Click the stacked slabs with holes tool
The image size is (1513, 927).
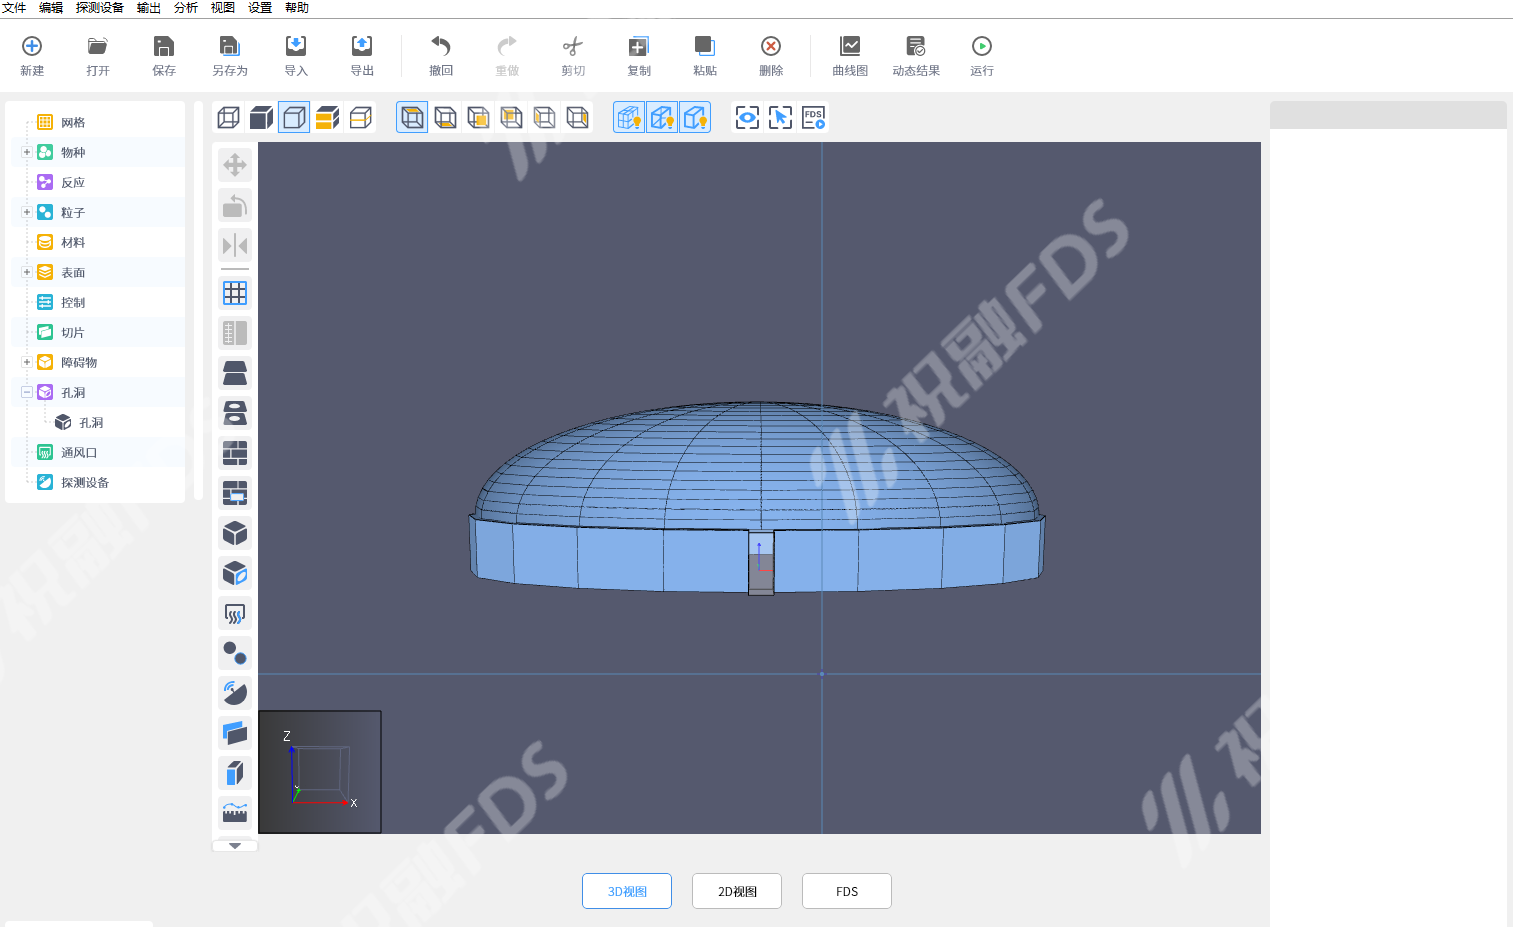point(235,413)
